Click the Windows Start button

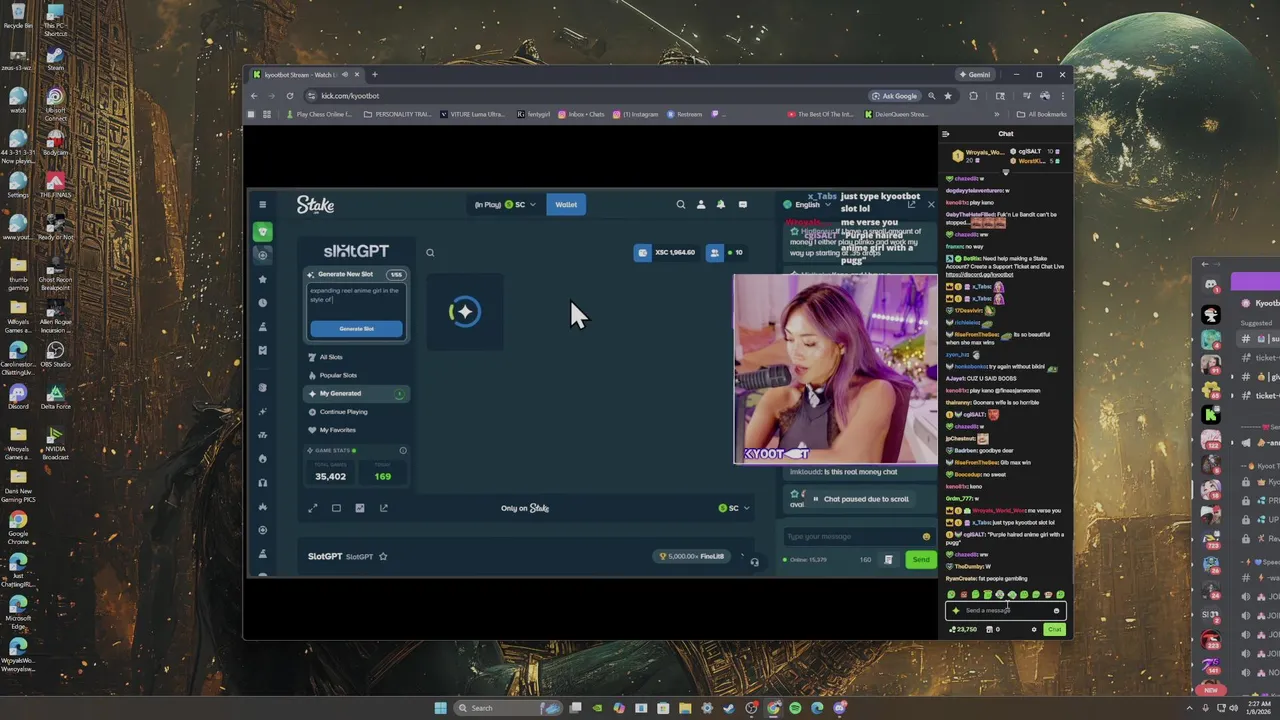click(x=441, y=708)
